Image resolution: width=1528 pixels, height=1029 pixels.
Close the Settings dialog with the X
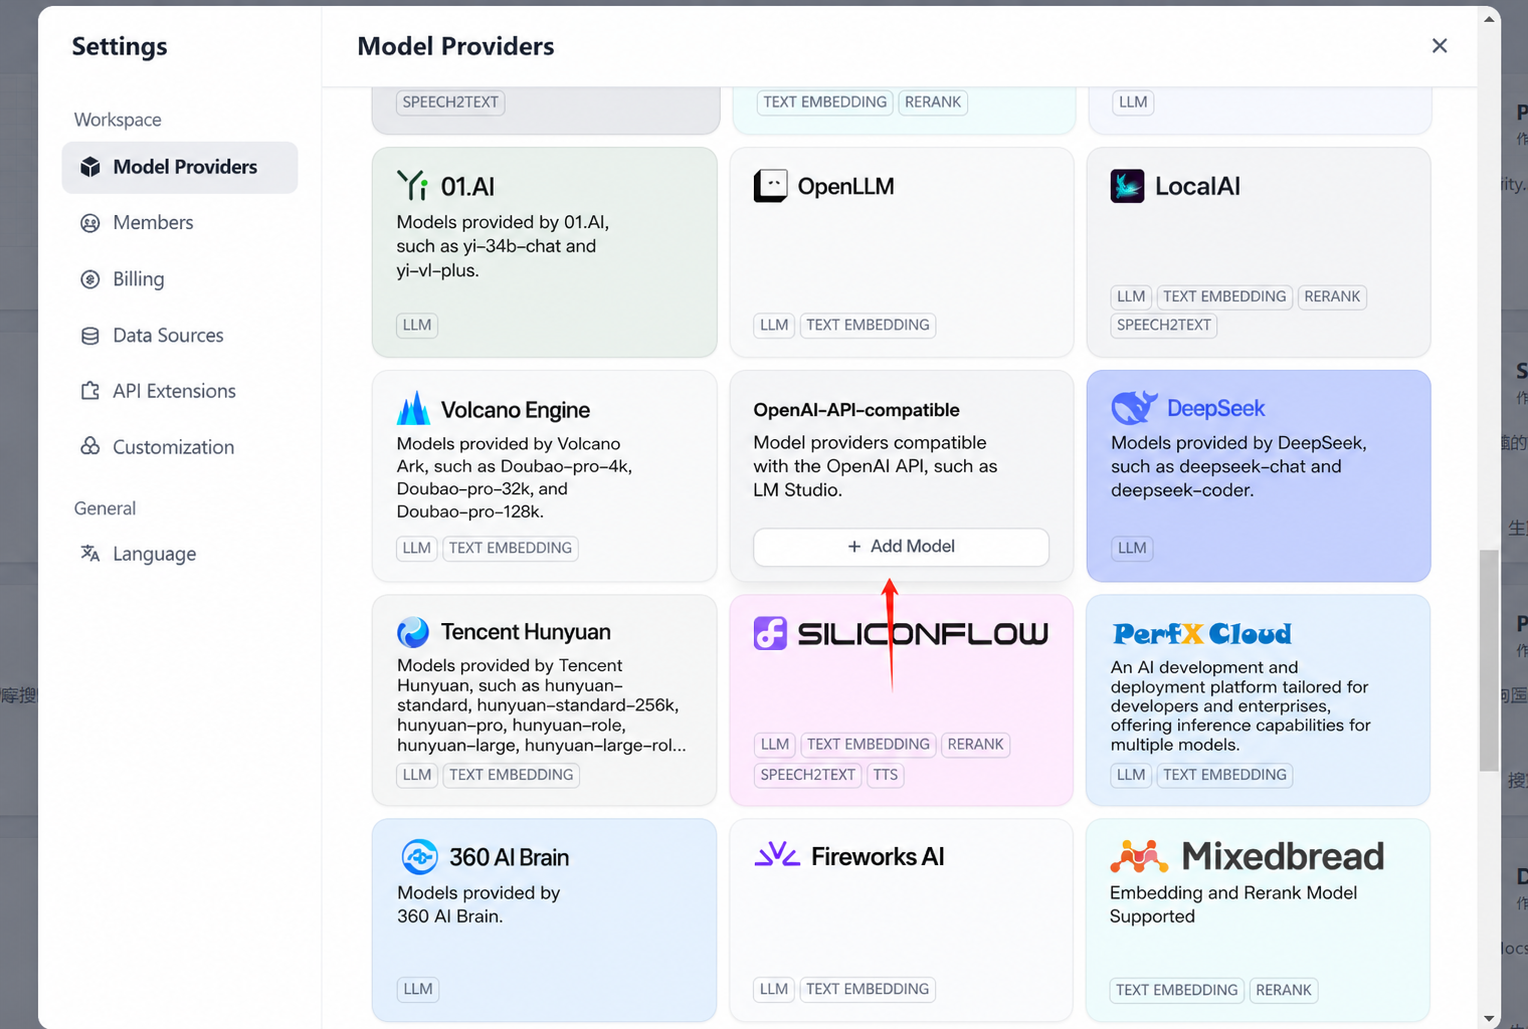tap(1439, 46)
